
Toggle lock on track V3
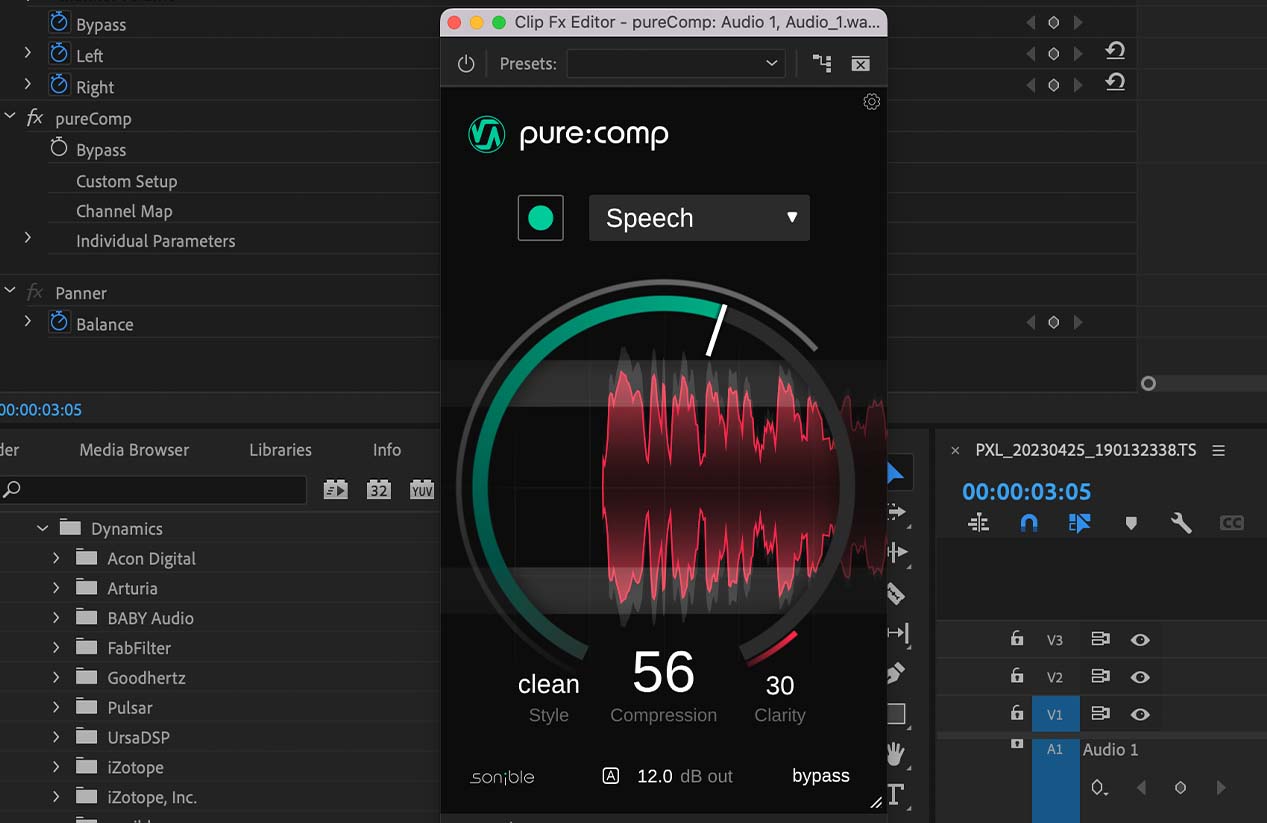click(x=1017, y=639)
